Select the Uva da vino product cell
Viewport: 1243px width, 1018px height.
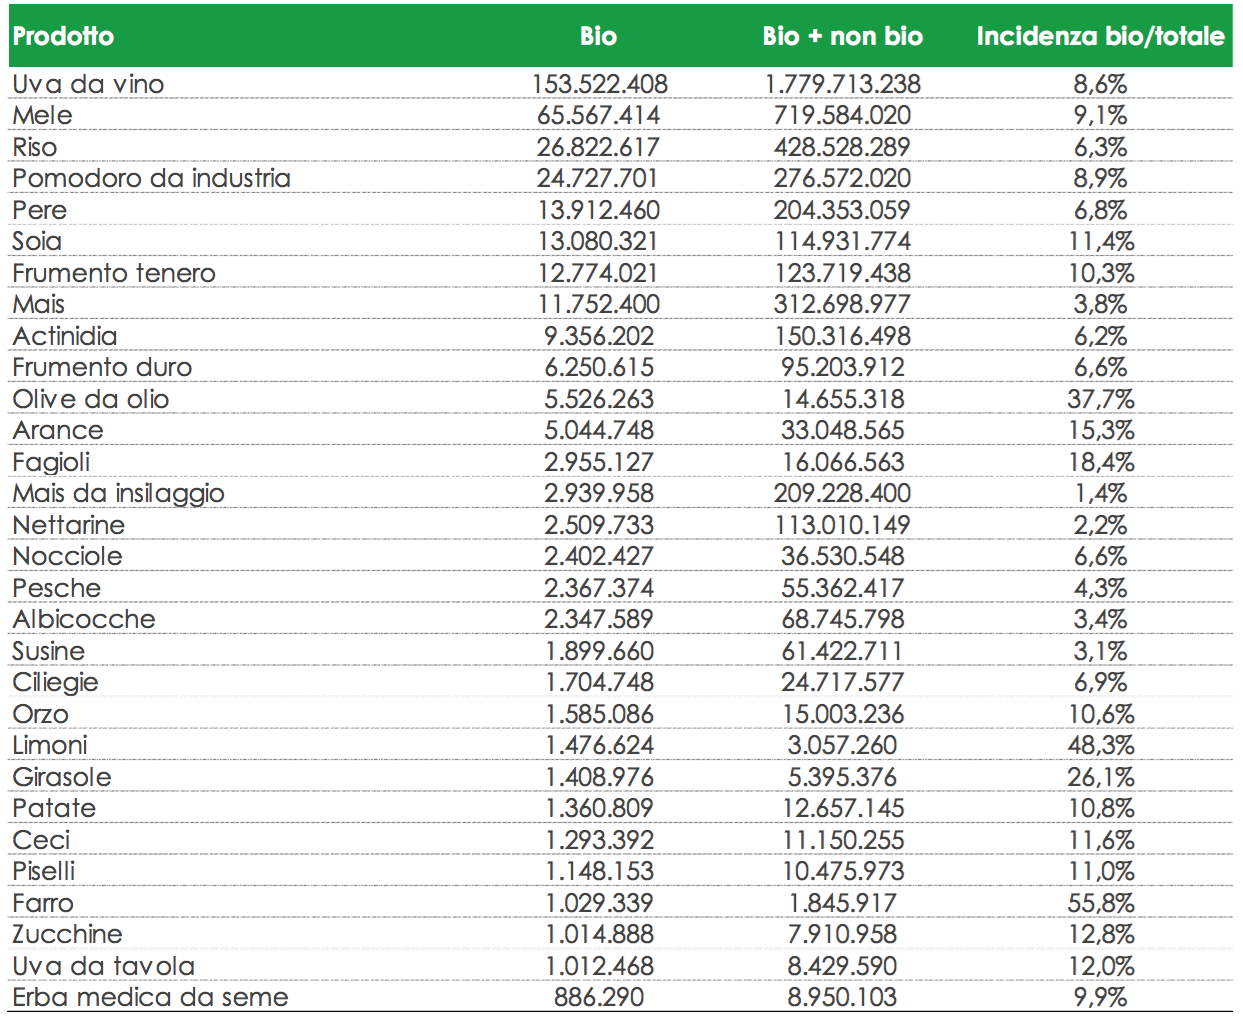(88, 84)
